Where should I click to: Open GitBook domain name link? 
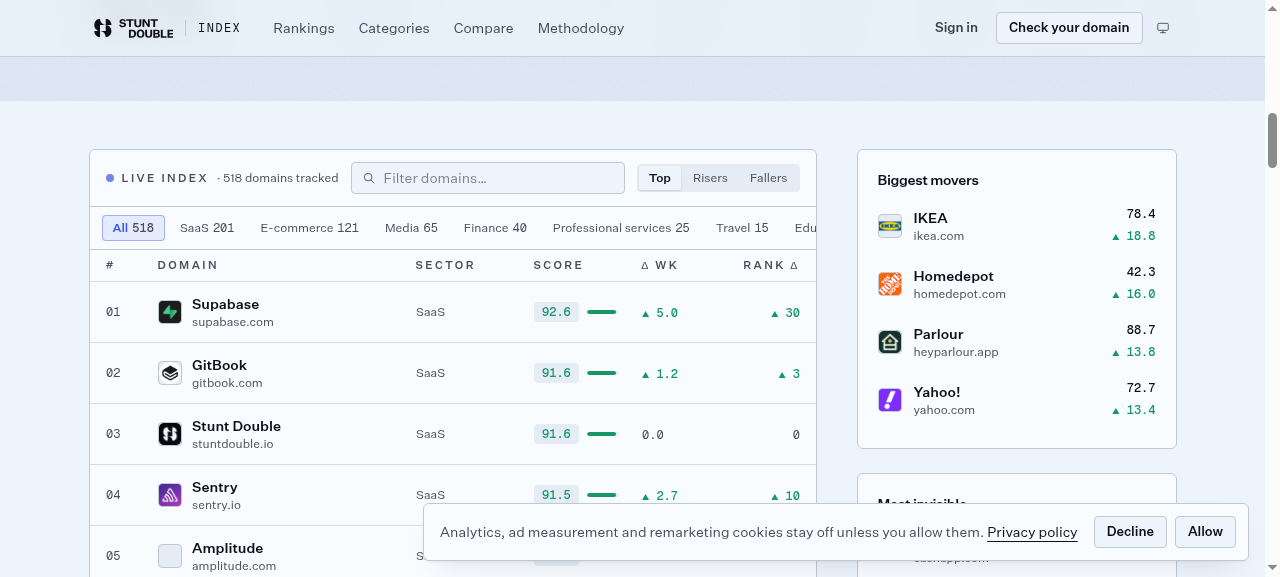click(219, 365)
